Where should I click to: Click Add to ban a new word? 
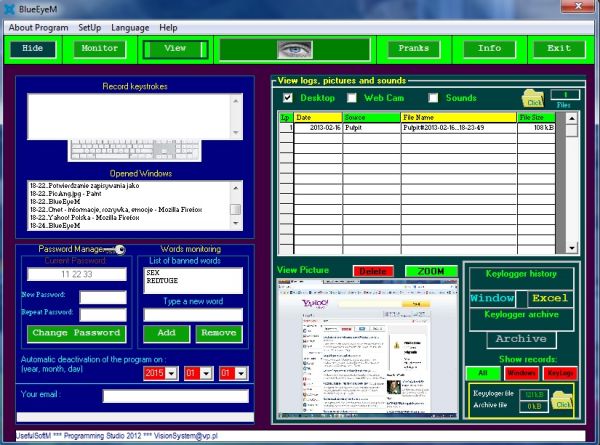pyautogui.click(x=166, y=334)
